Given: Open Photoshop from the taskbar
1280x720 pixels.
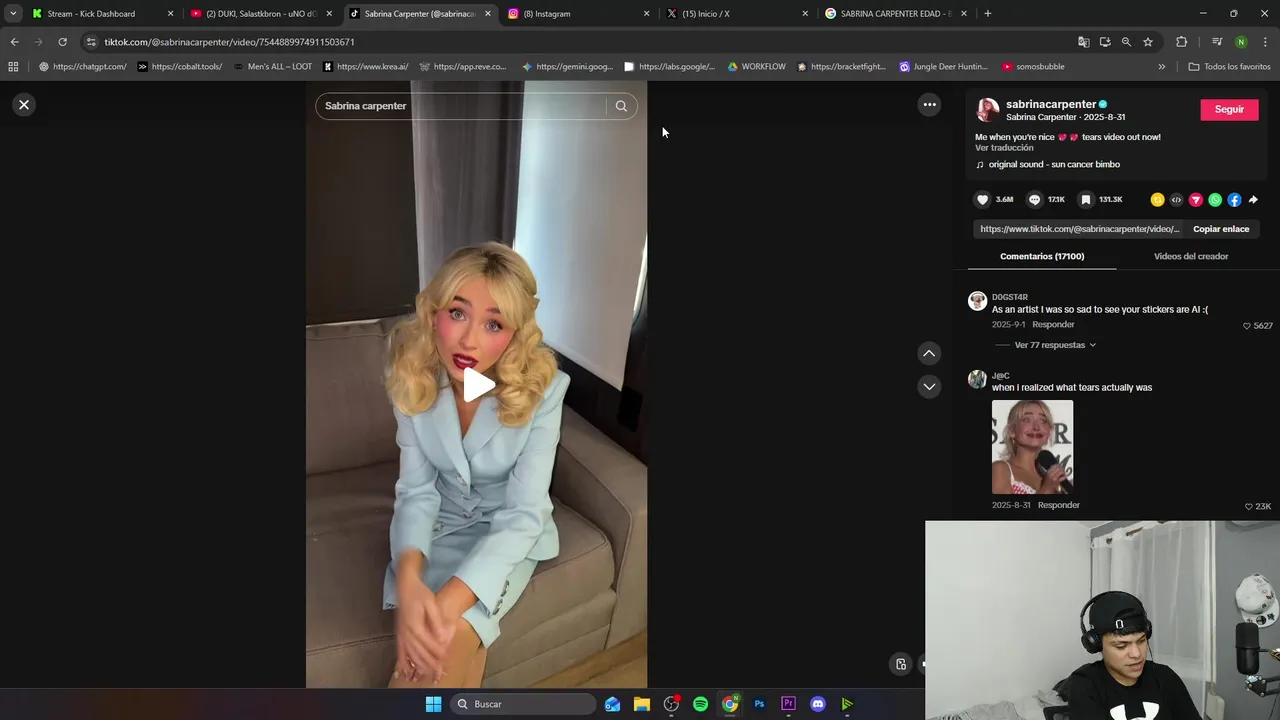Looking at the screenshot, I should [x=759, y=704].
